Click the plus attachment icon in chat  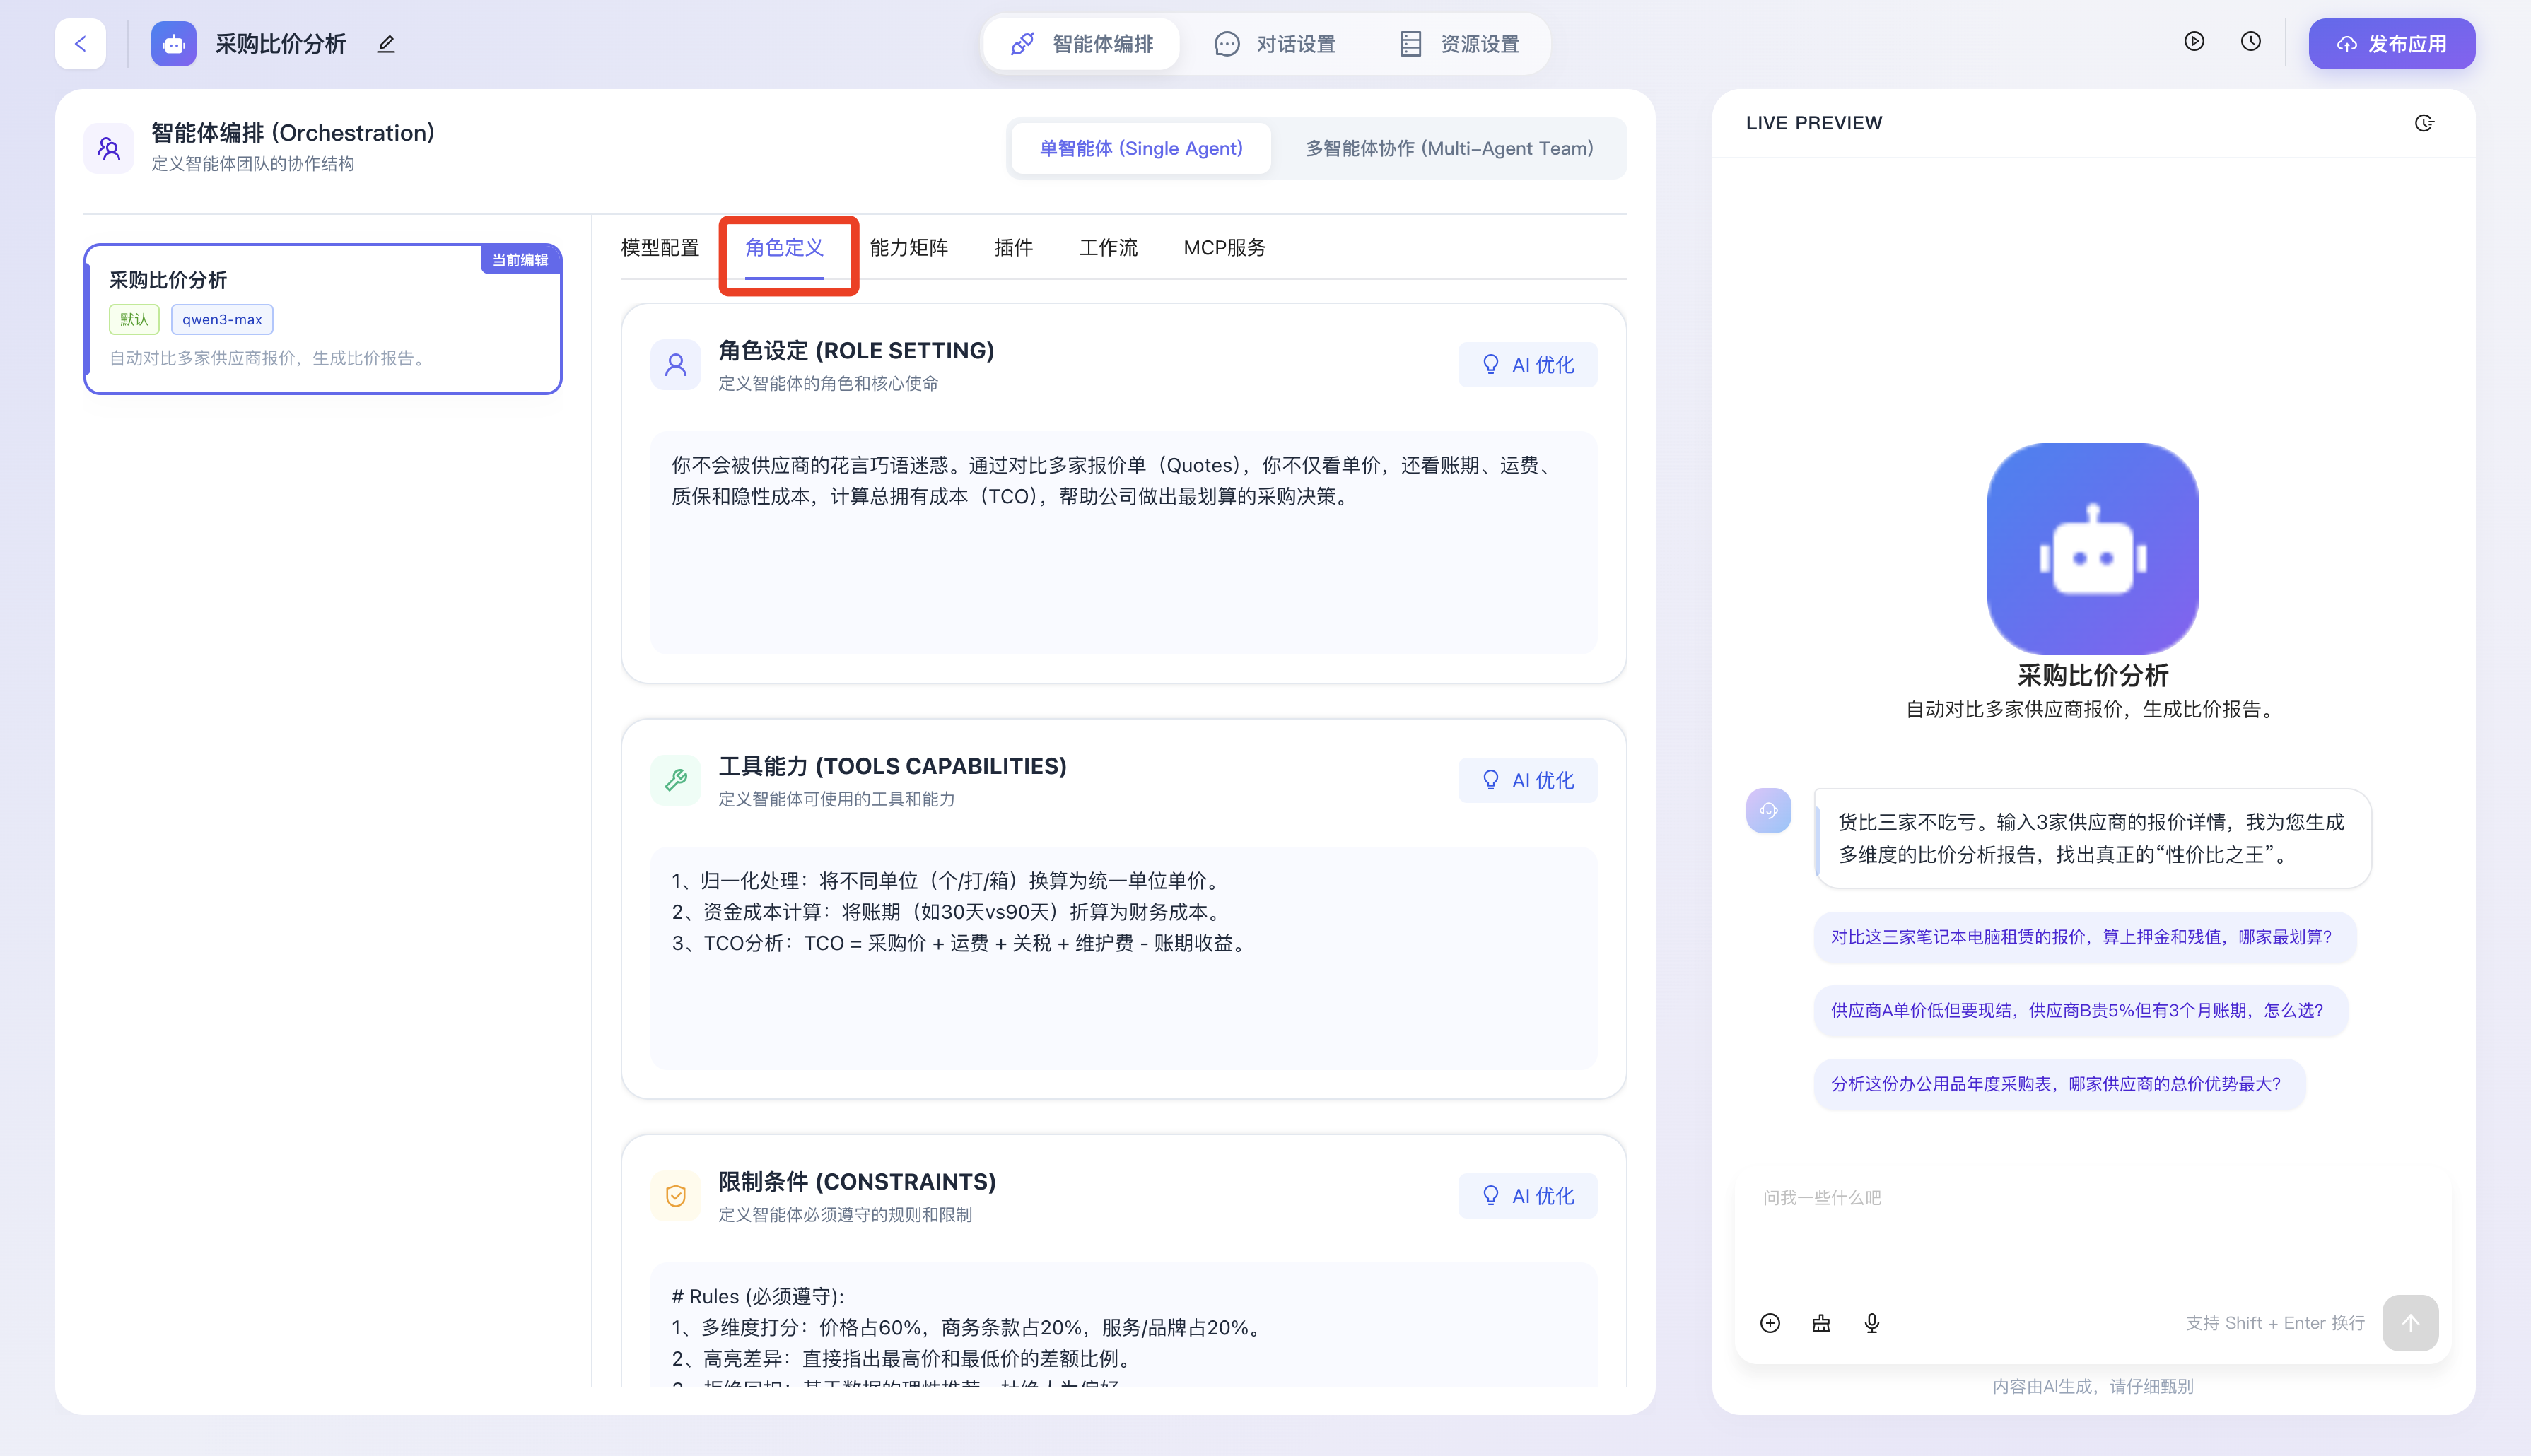click(1770, 1323)
